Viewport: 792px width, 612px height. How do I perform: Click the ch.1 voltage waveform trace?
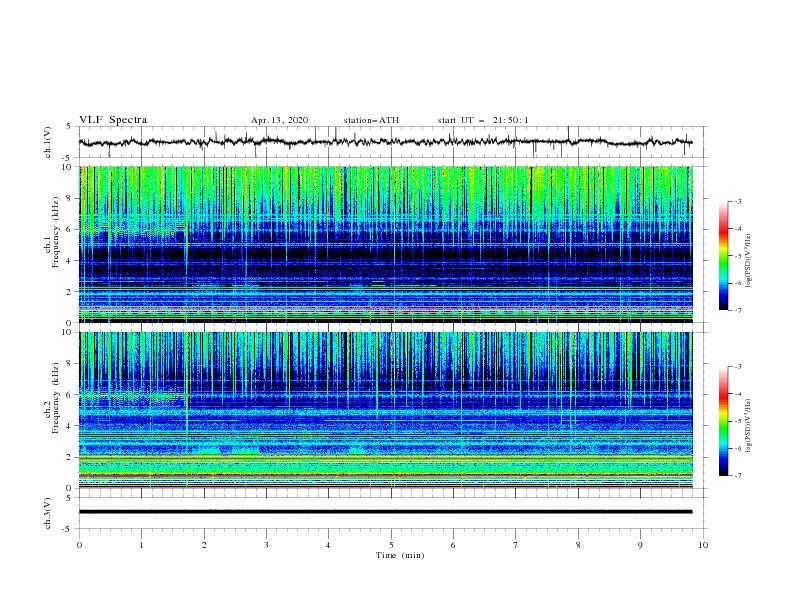point(385,142)
